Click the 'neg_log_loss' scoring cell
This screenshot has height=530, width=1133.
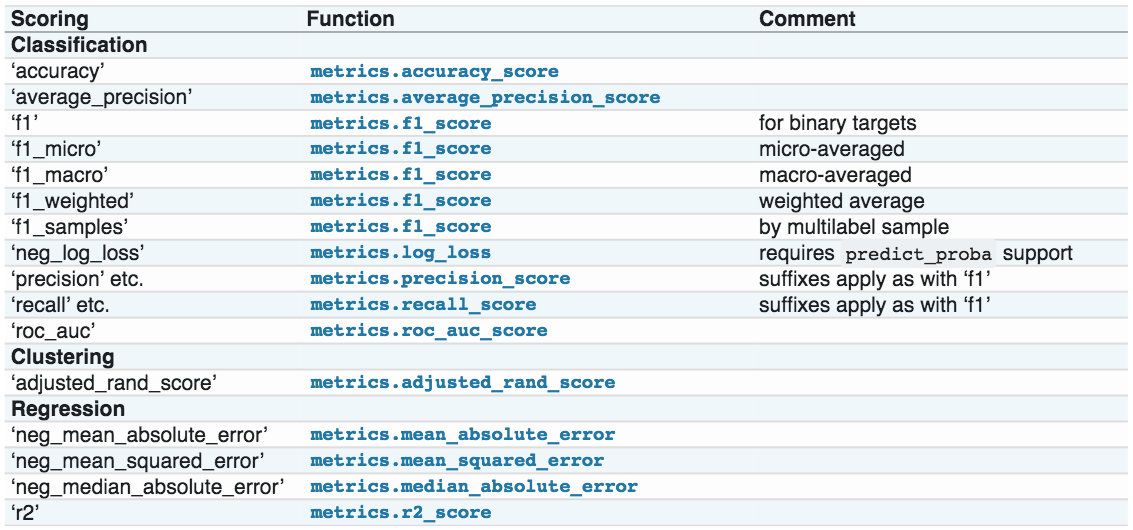click(x=64, y=253)
